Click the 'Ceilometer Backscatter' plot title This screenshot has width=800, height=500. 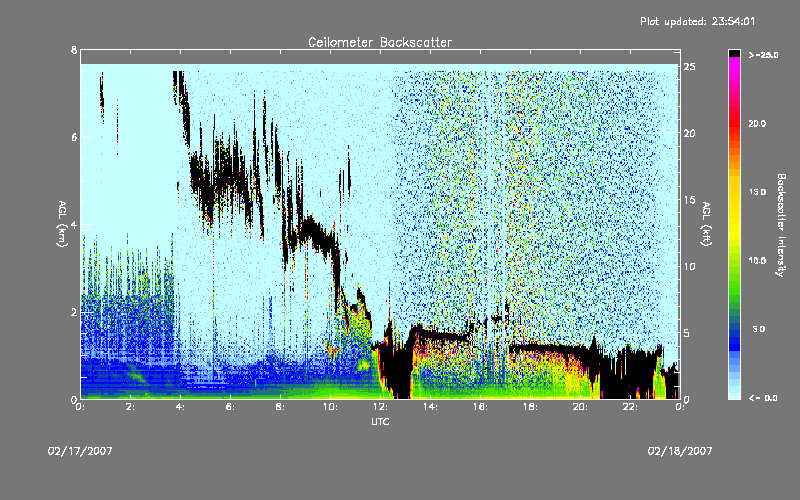380,42
